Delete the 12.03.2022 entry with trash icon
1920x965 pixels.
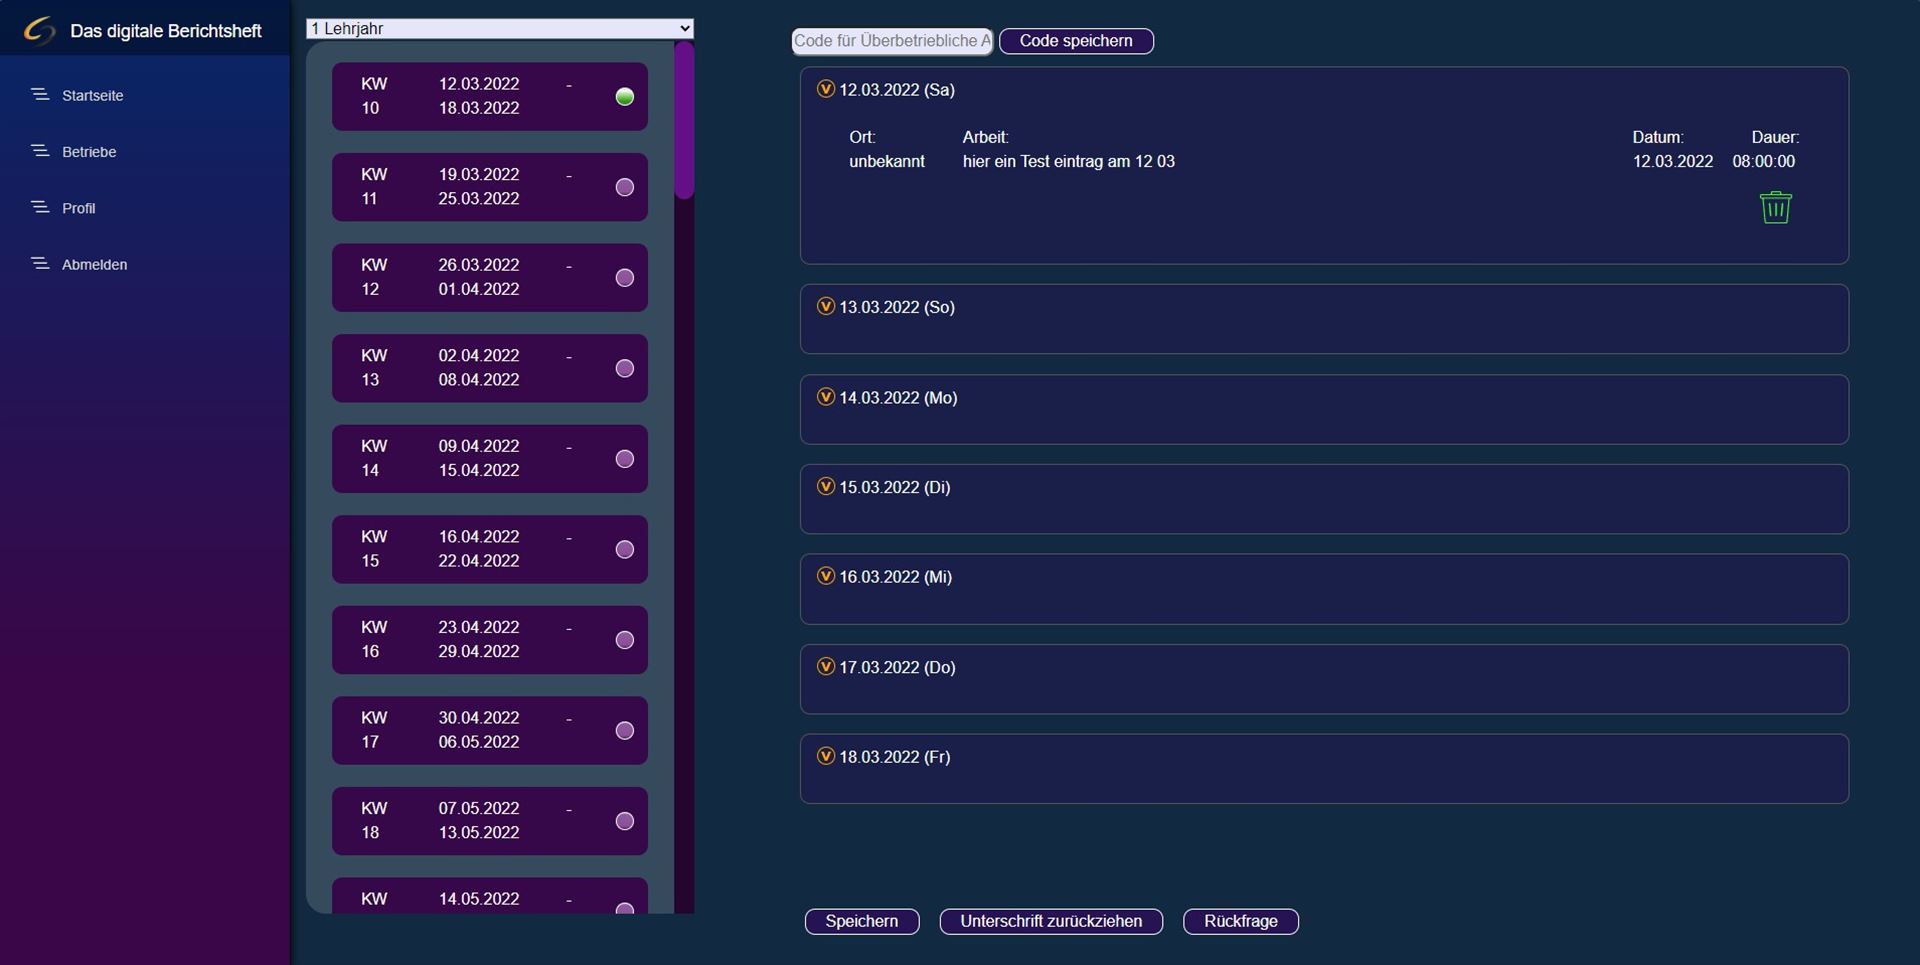coord(1775,208)
